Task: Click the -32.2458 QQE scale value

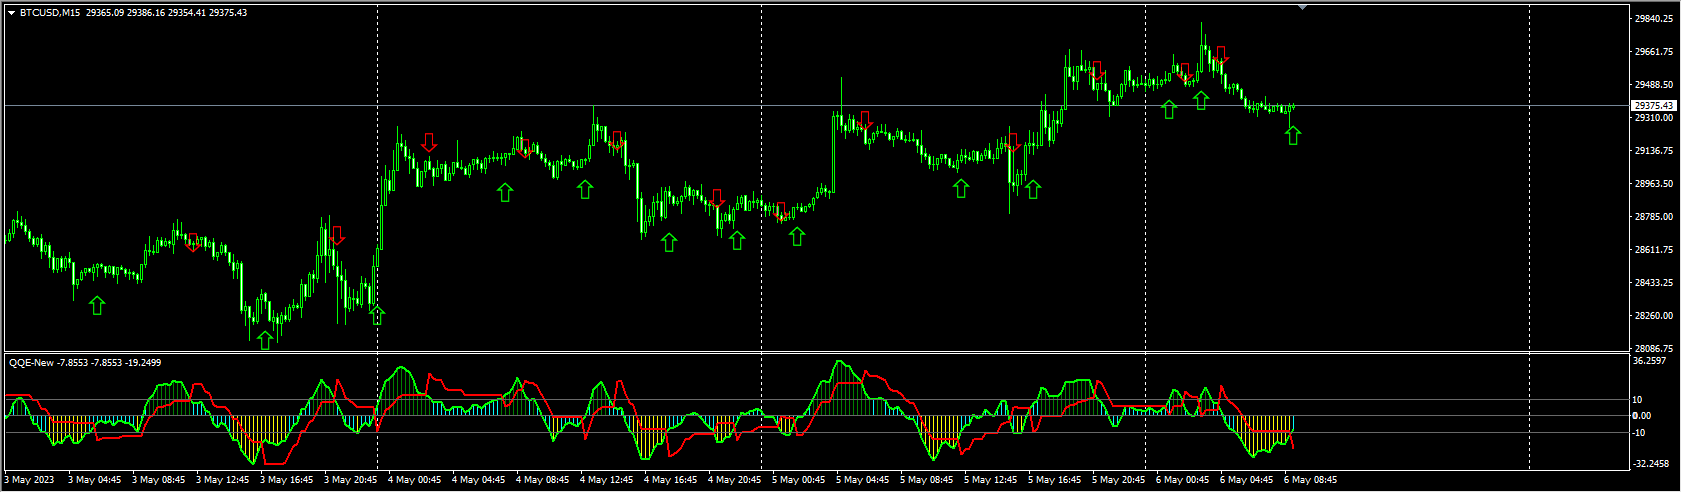Action: (x=1649, y=464)
